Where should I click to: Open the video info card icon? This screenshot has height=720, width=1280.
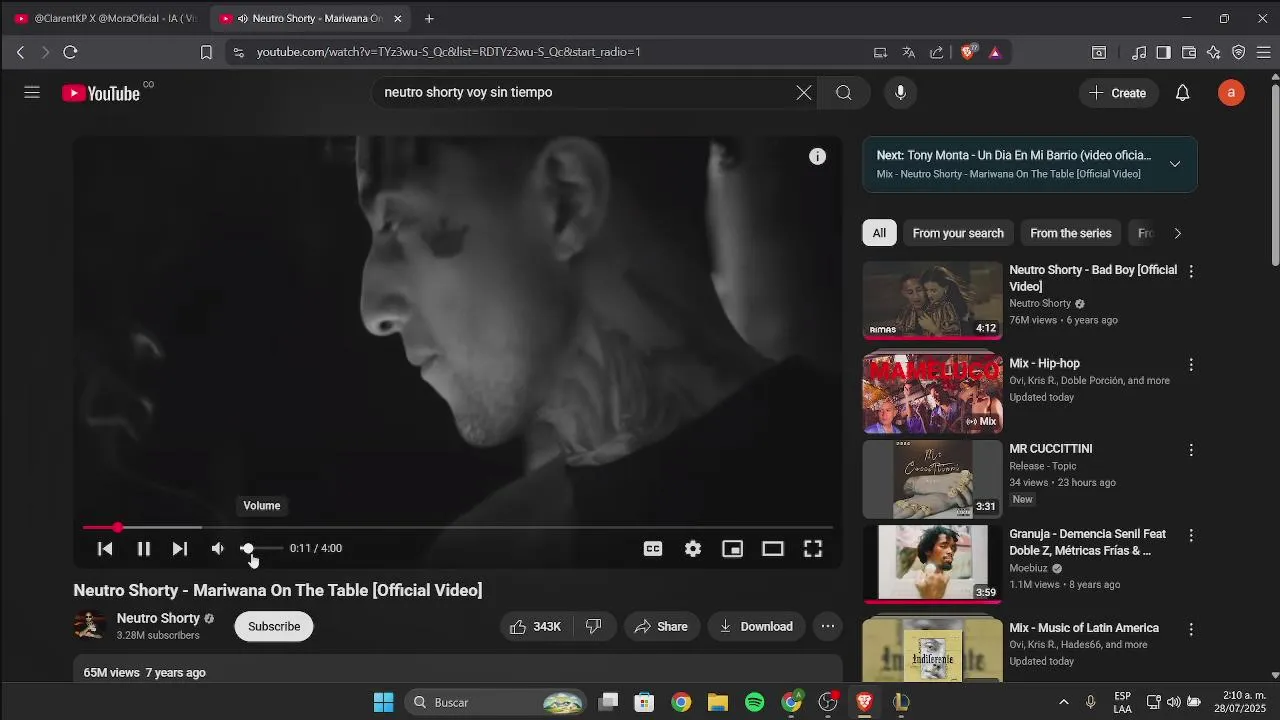[x=818, y=156]
